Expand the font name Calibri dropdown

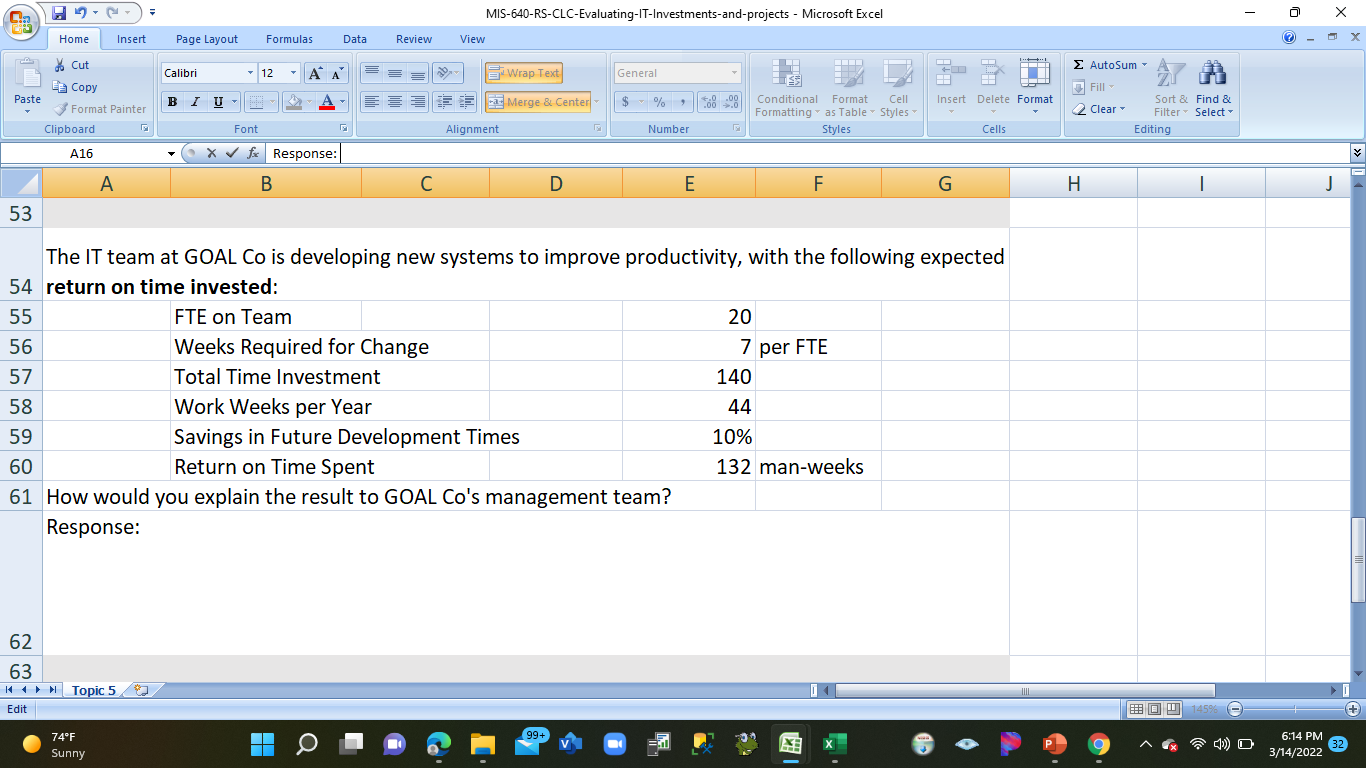tap(250, 73)
